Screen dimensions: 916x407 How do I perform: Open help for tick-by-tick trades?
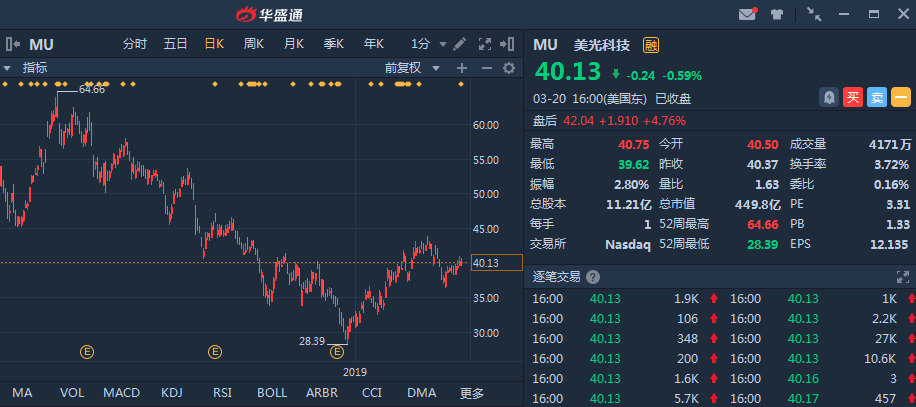click(592, 277)
